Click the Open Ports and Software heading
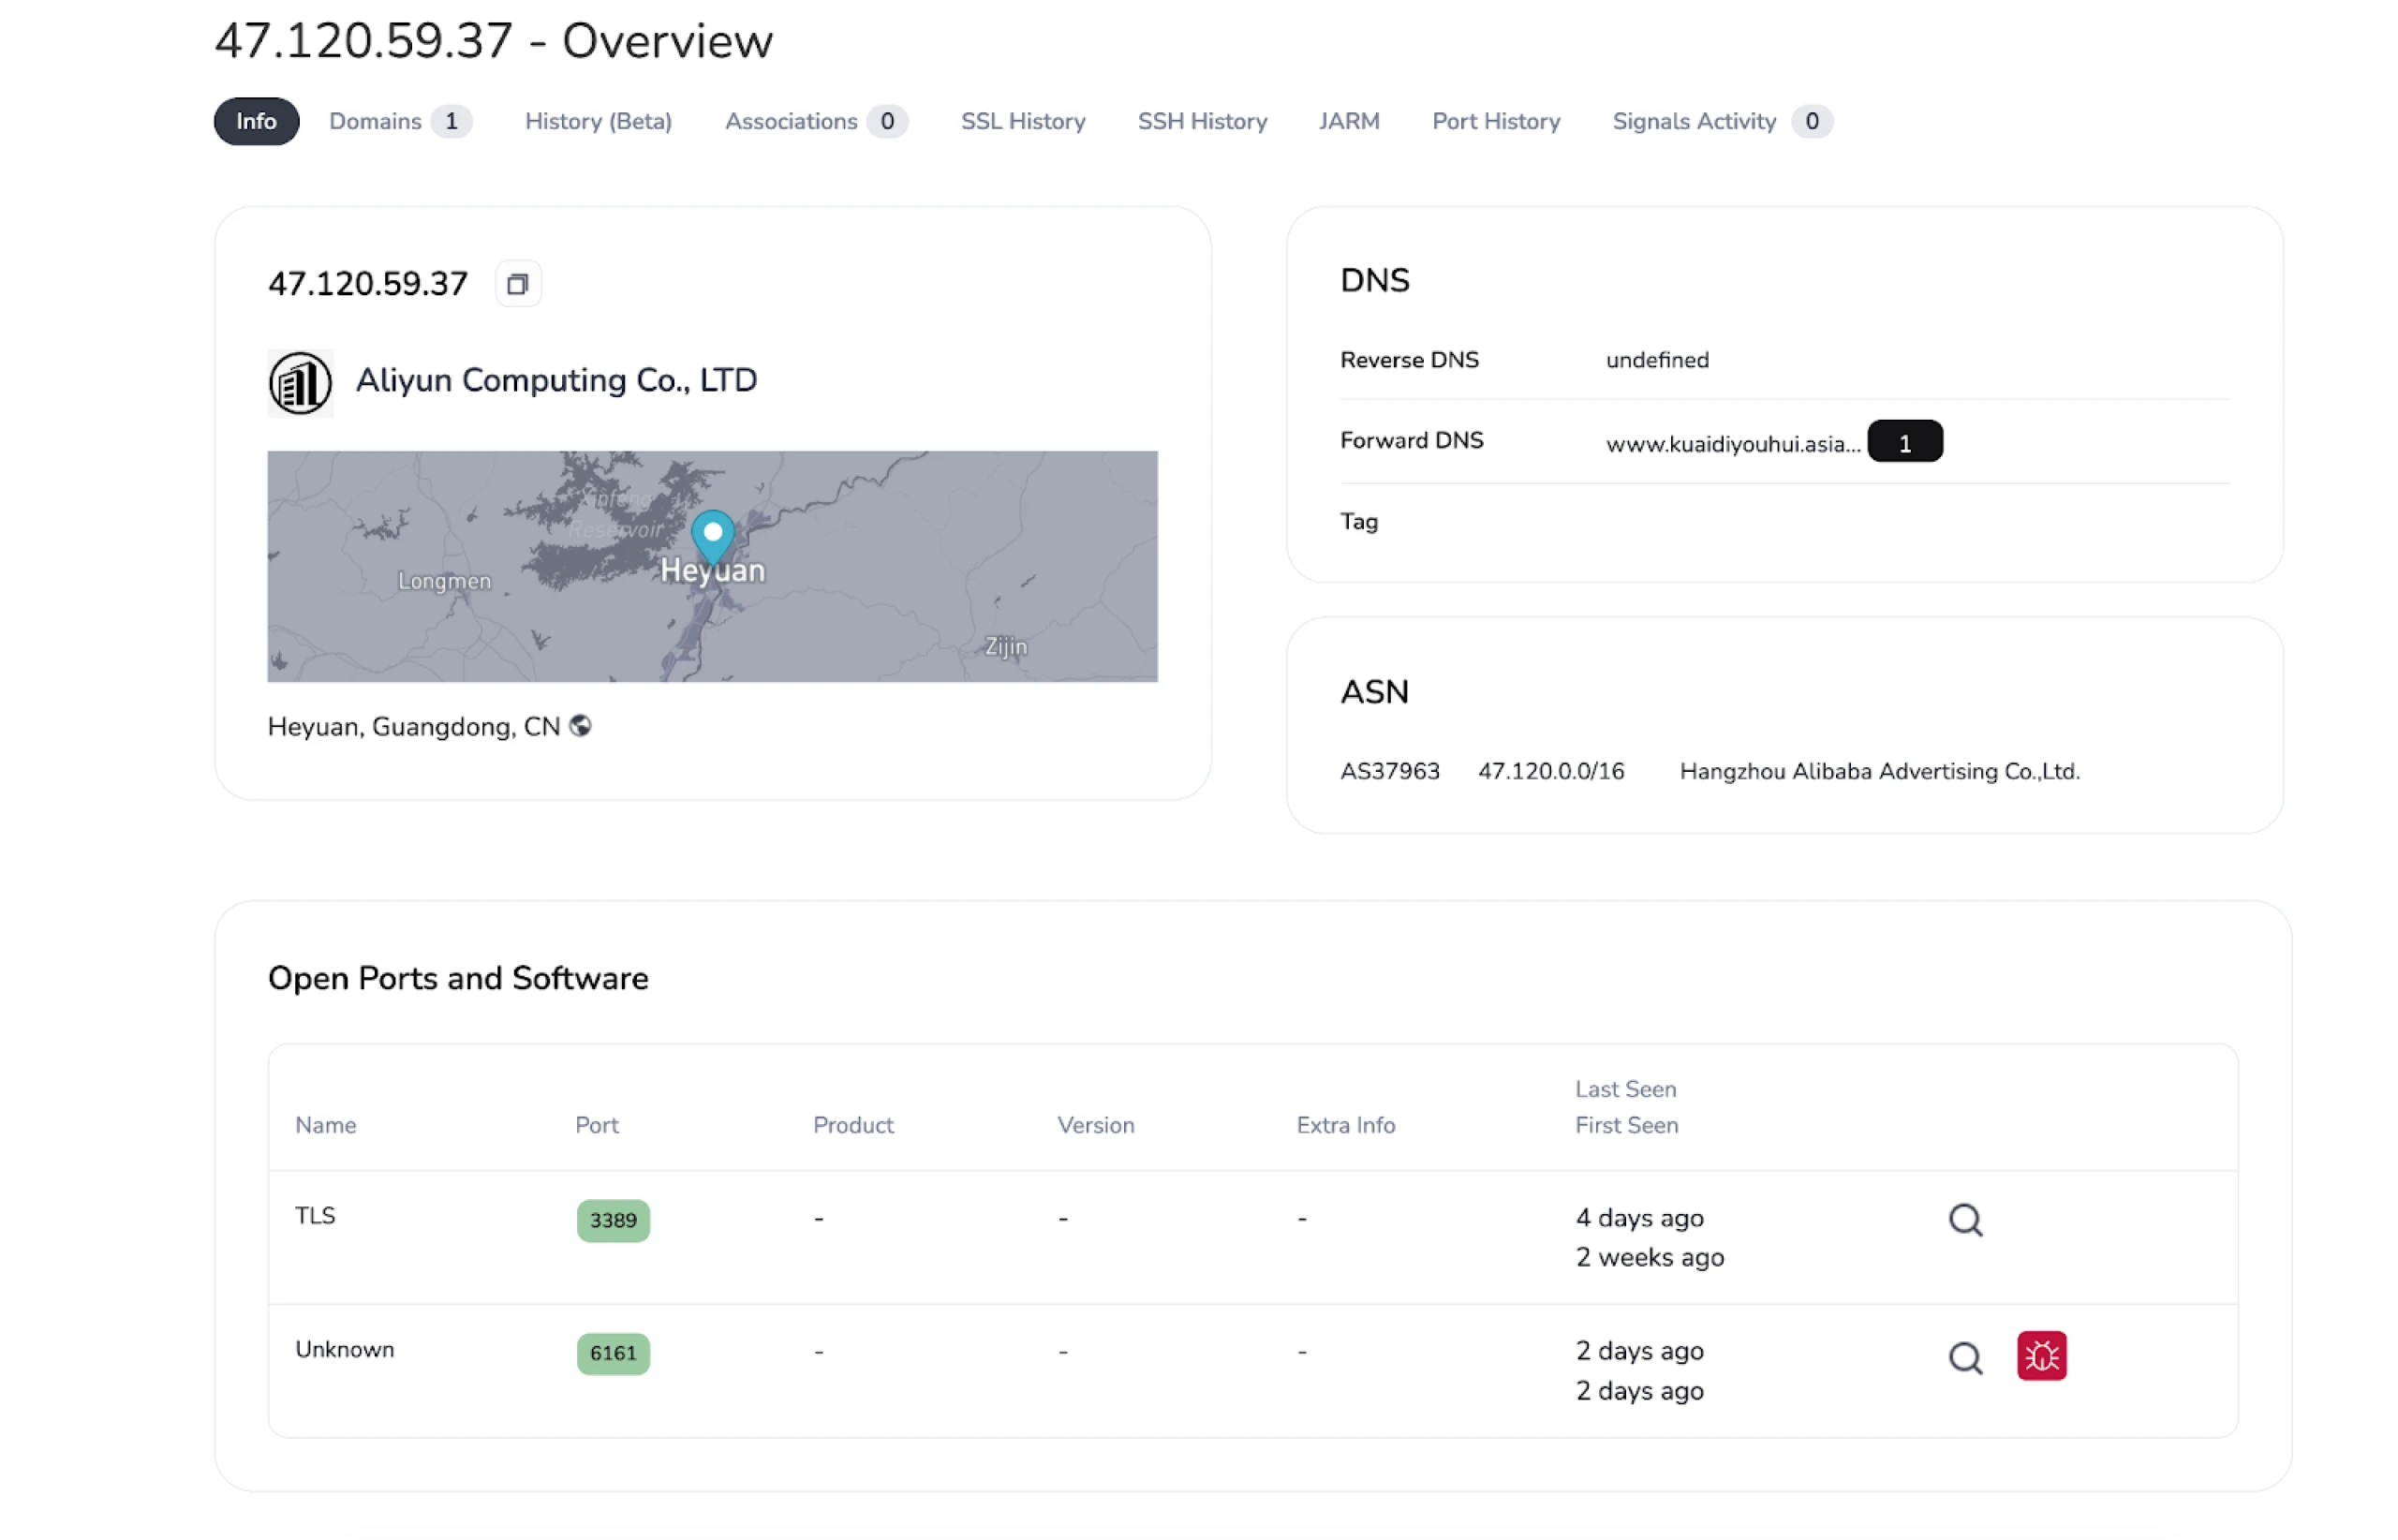 click(458, 978)
